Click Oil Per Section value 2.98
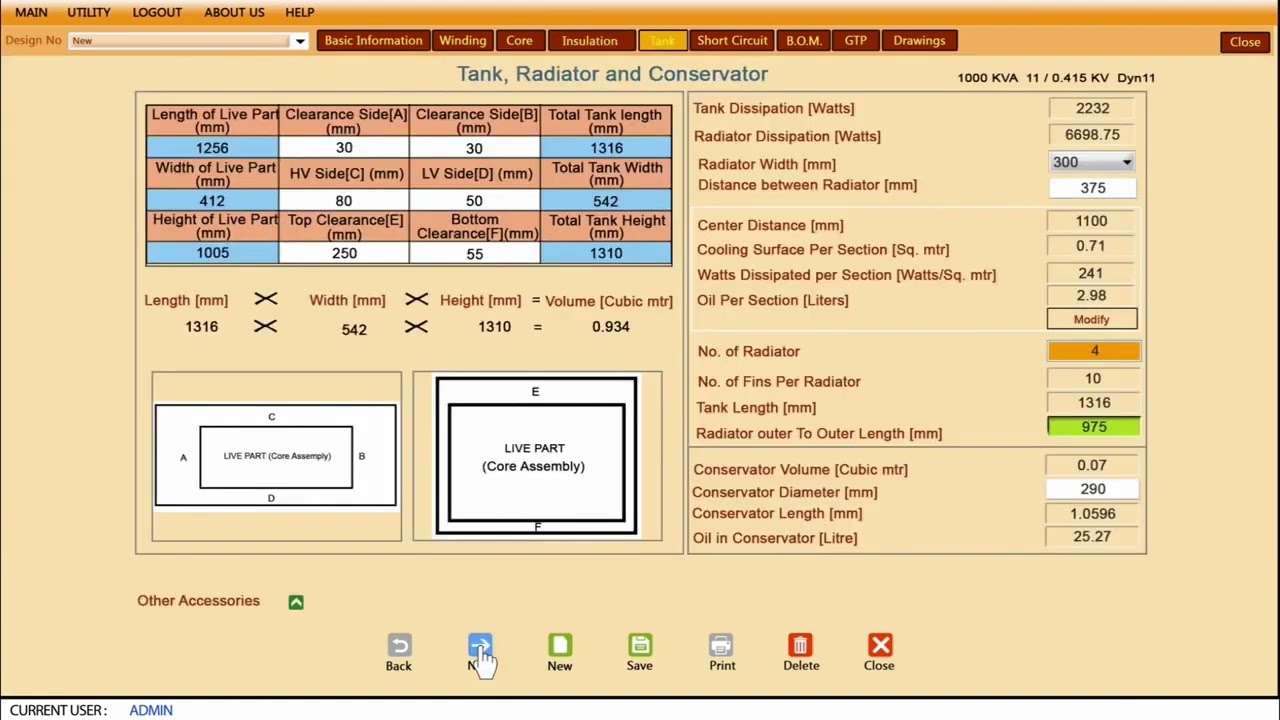This screenshot has height=720, width=1280. (1092, 296)
